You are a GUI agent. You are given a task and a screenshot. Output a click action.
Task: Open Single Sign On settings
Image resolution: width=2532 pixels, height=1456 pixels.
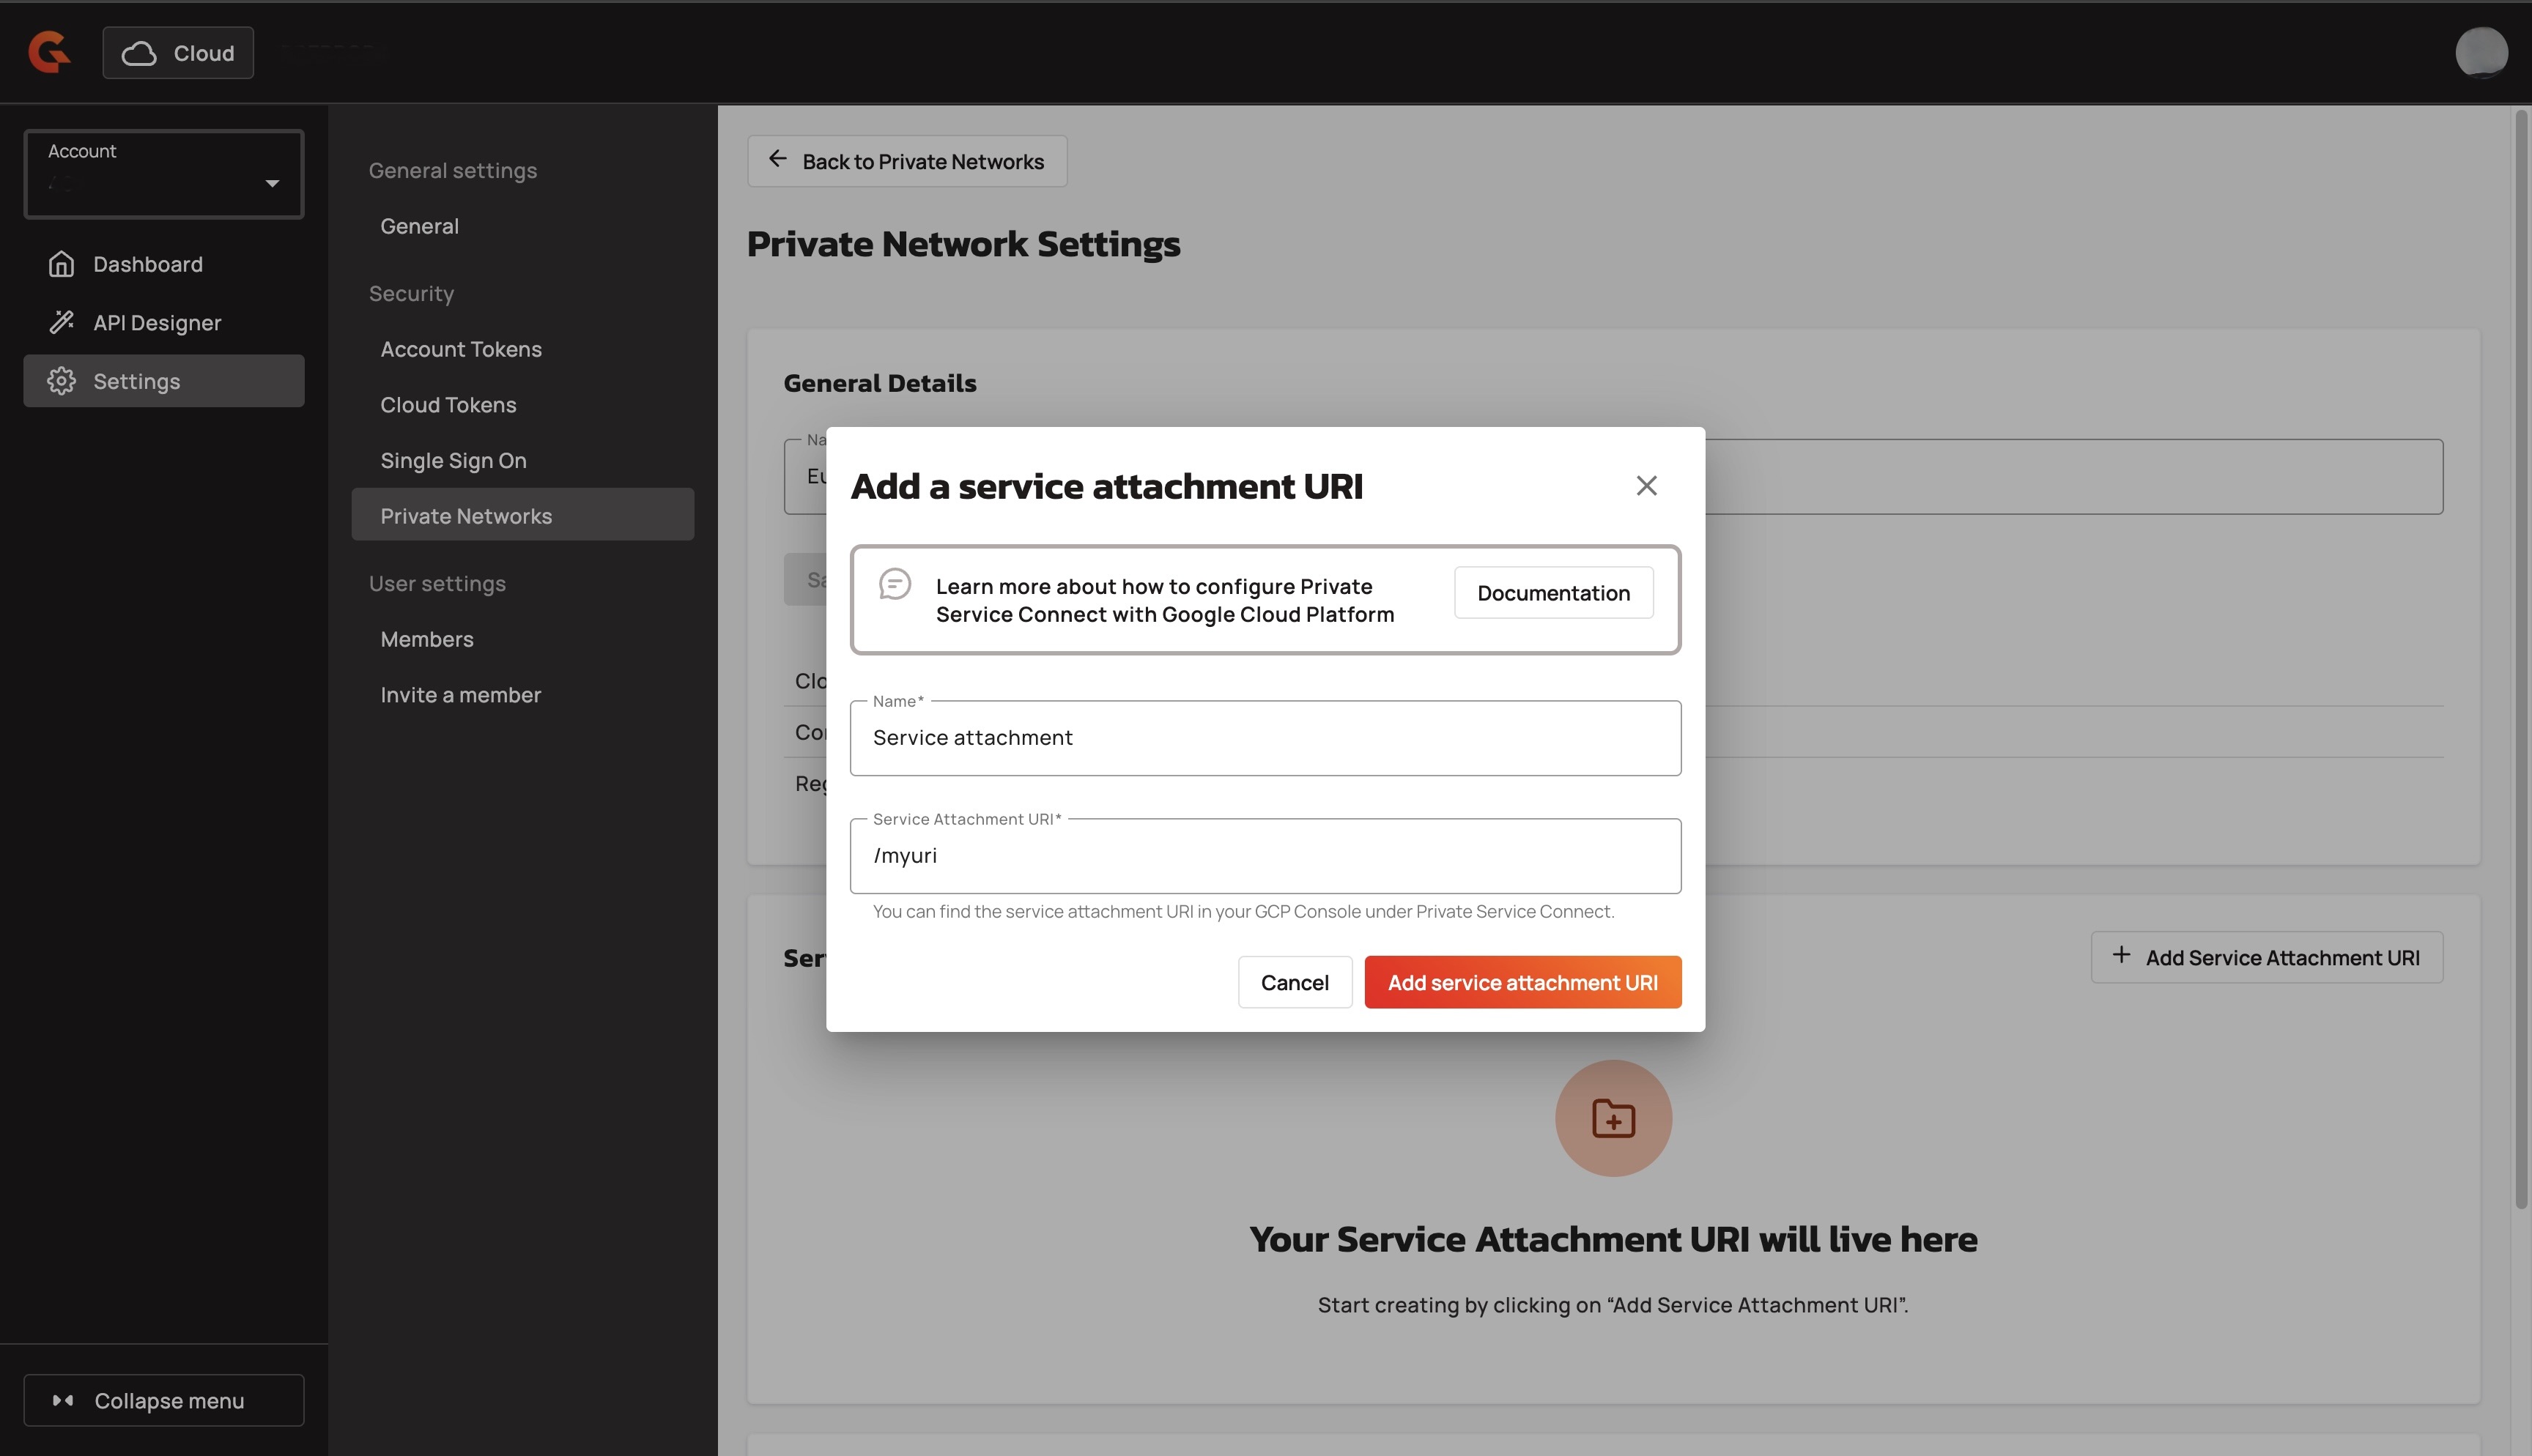coord(453,460)
